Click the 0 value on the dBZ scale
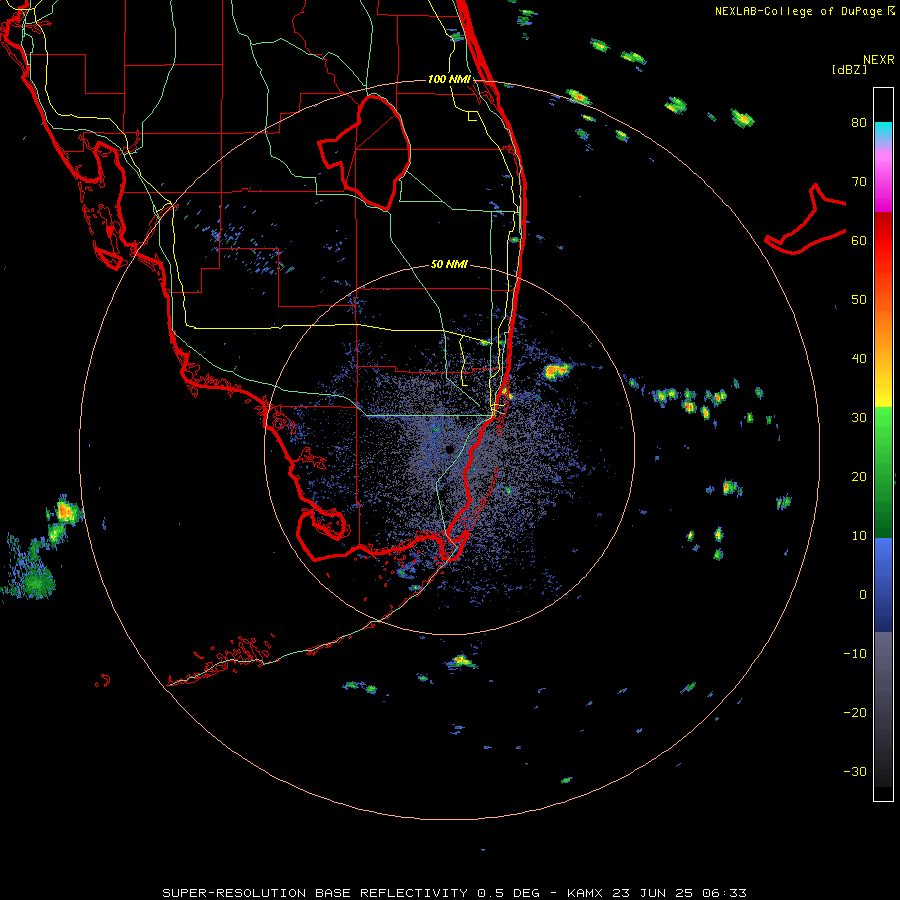Screen dimensions: 900x900 click(x=863, y=595)
